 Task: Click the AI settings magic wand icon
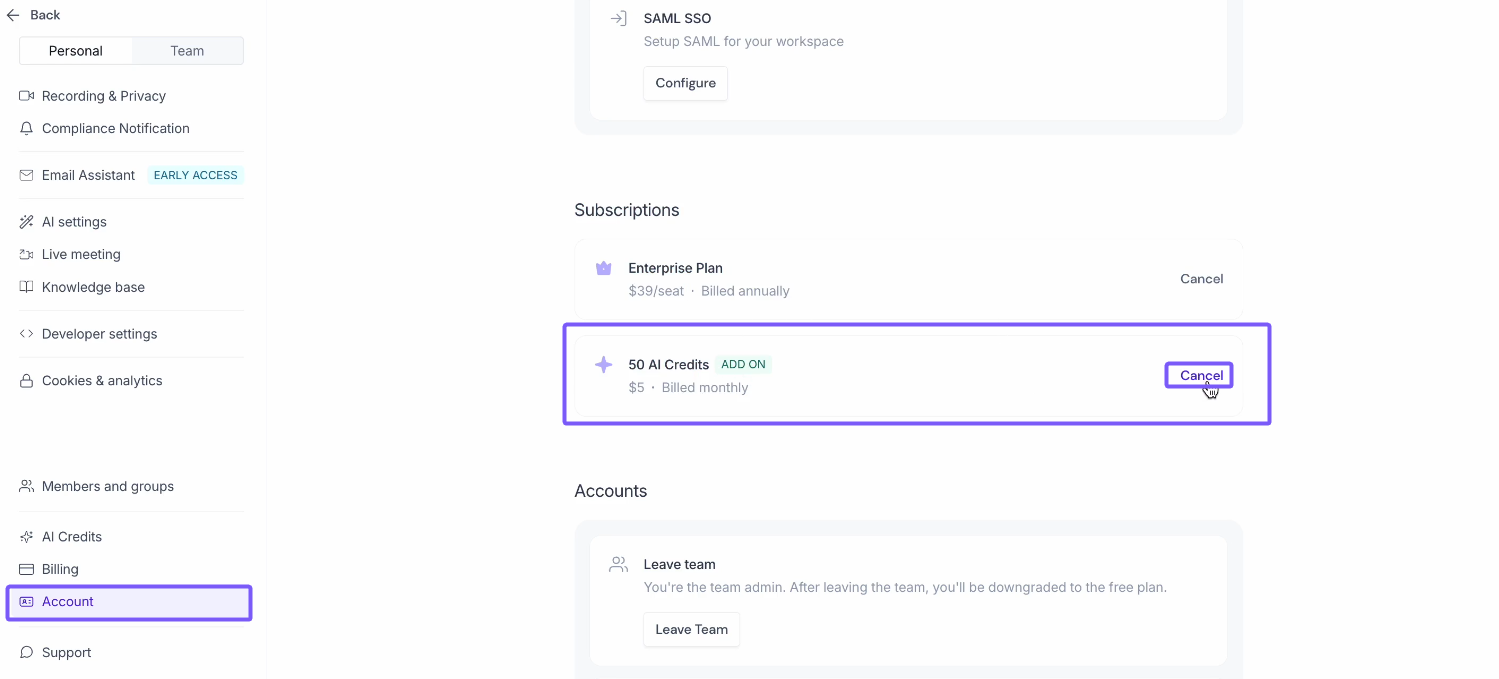pos(27,222)
